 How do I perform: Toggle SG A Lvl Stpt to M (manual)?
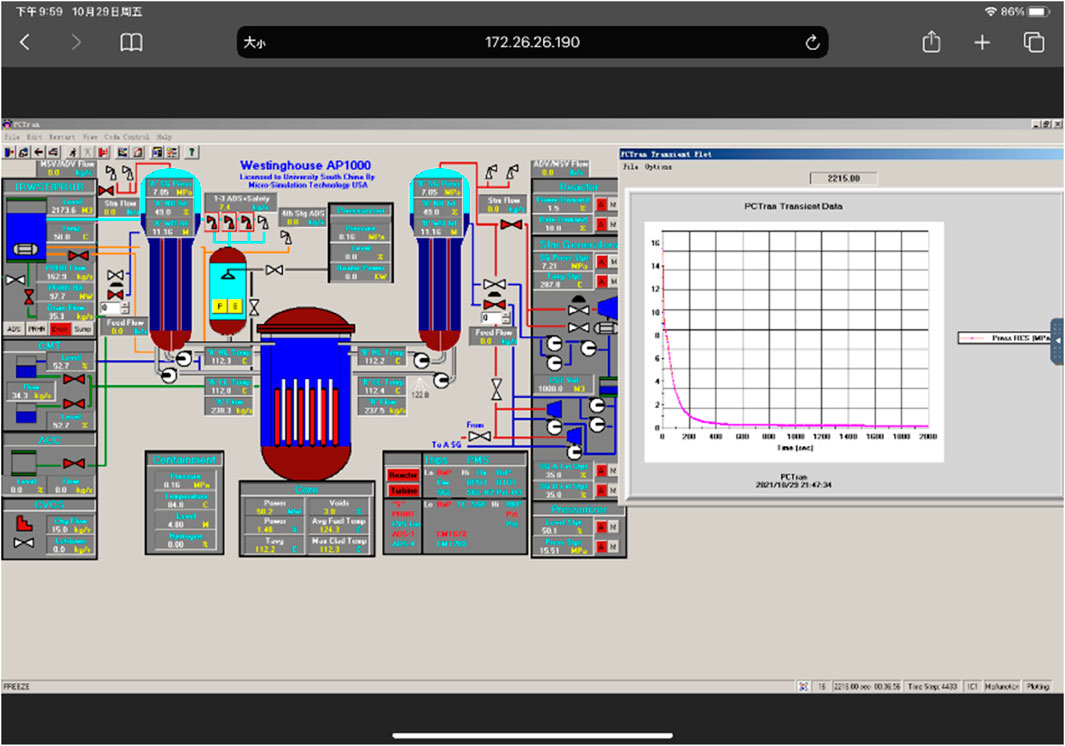point(613,470)
